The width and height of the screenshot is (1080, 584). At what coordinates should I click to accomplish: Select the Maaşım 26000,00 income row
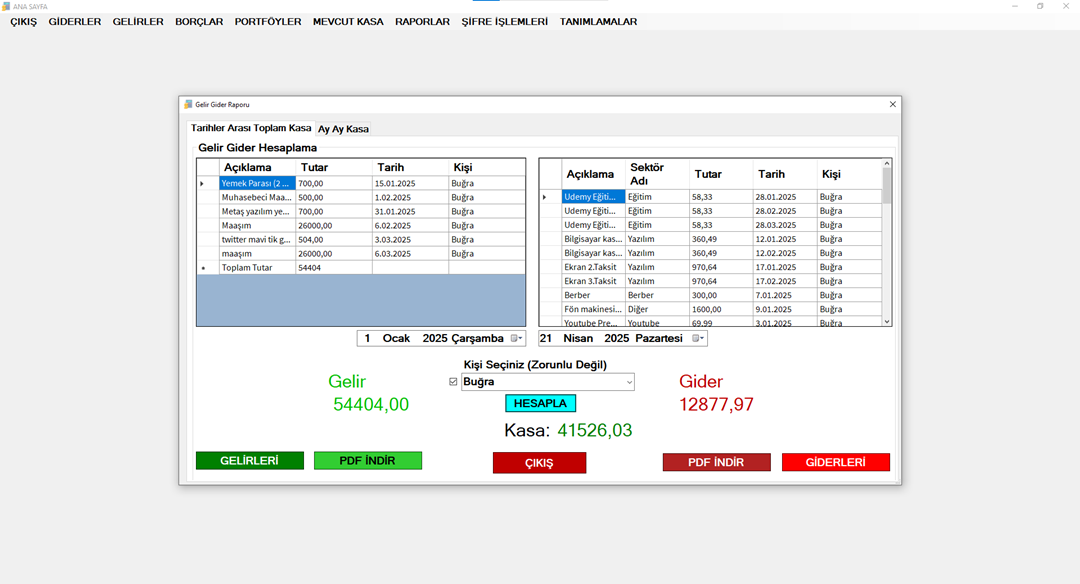tap(258, 226)
